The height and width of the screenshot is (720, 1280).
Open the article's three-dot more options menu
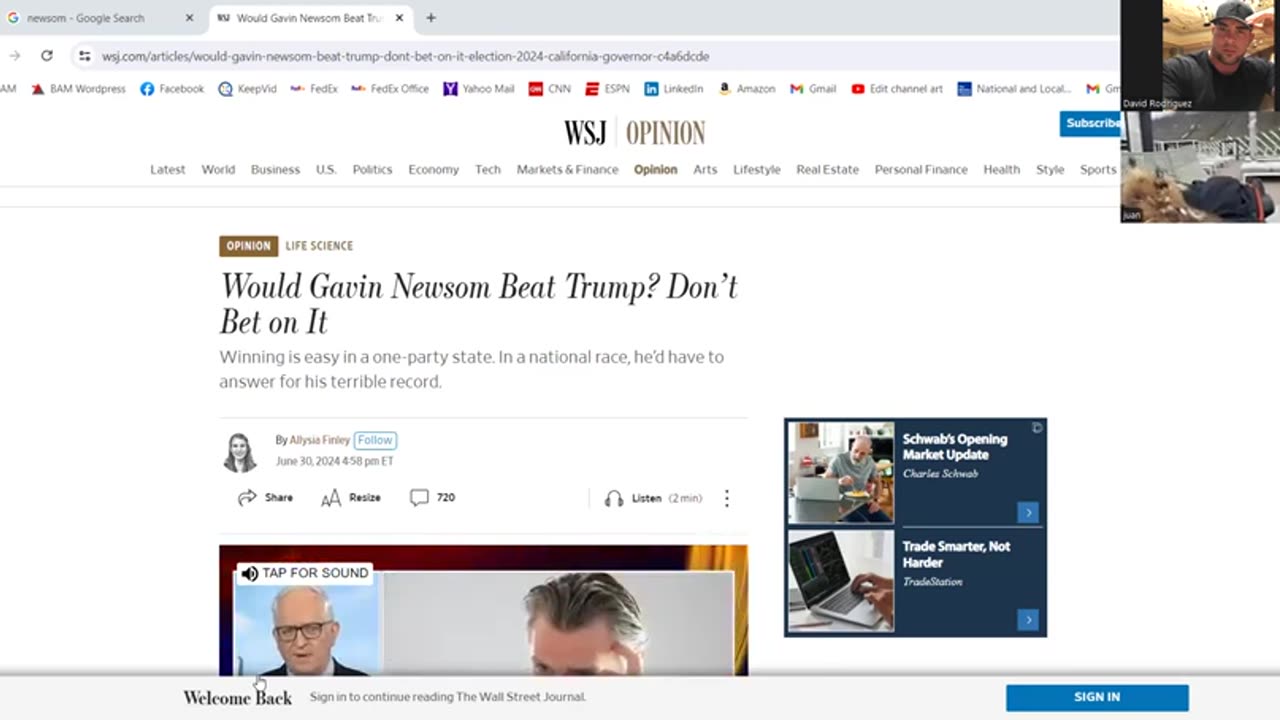pyautogui.click(x=727, y=498)
